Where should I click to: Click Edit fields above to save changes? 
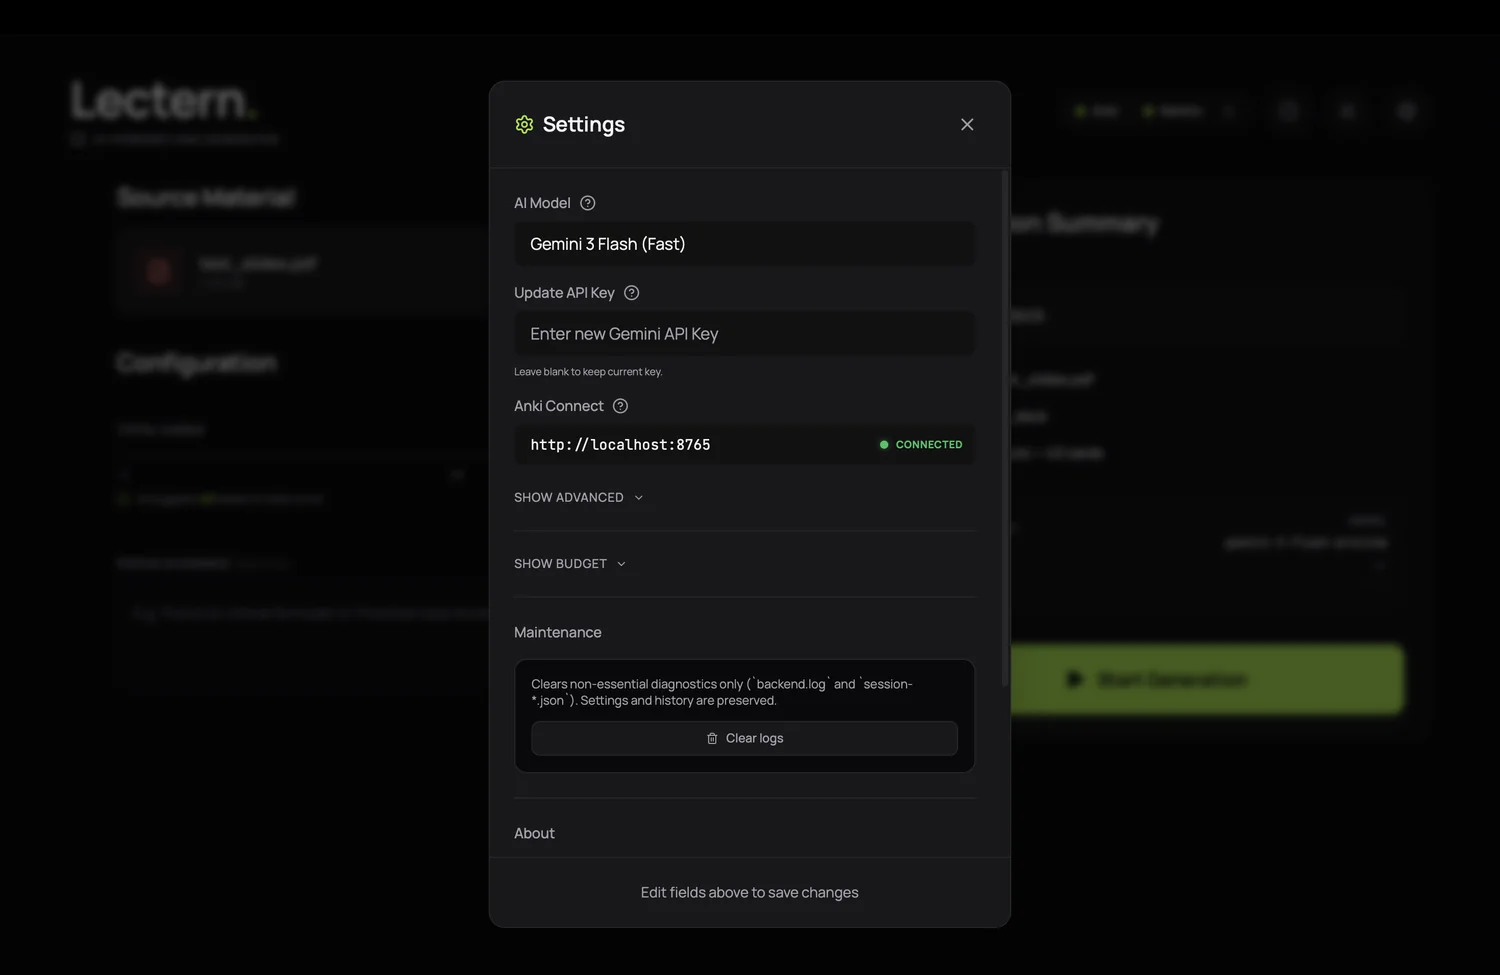point(749,892)
